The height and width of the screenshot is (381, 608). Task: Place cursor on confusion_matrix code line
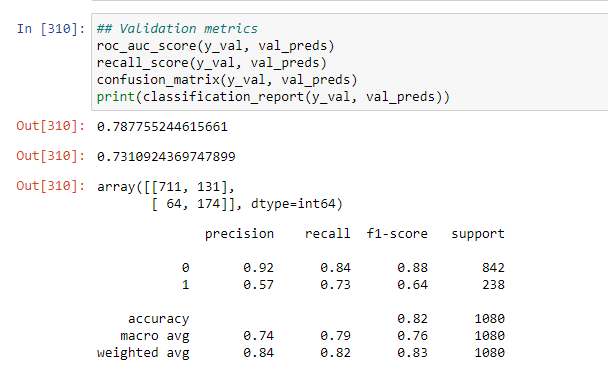tap(227, 80)
